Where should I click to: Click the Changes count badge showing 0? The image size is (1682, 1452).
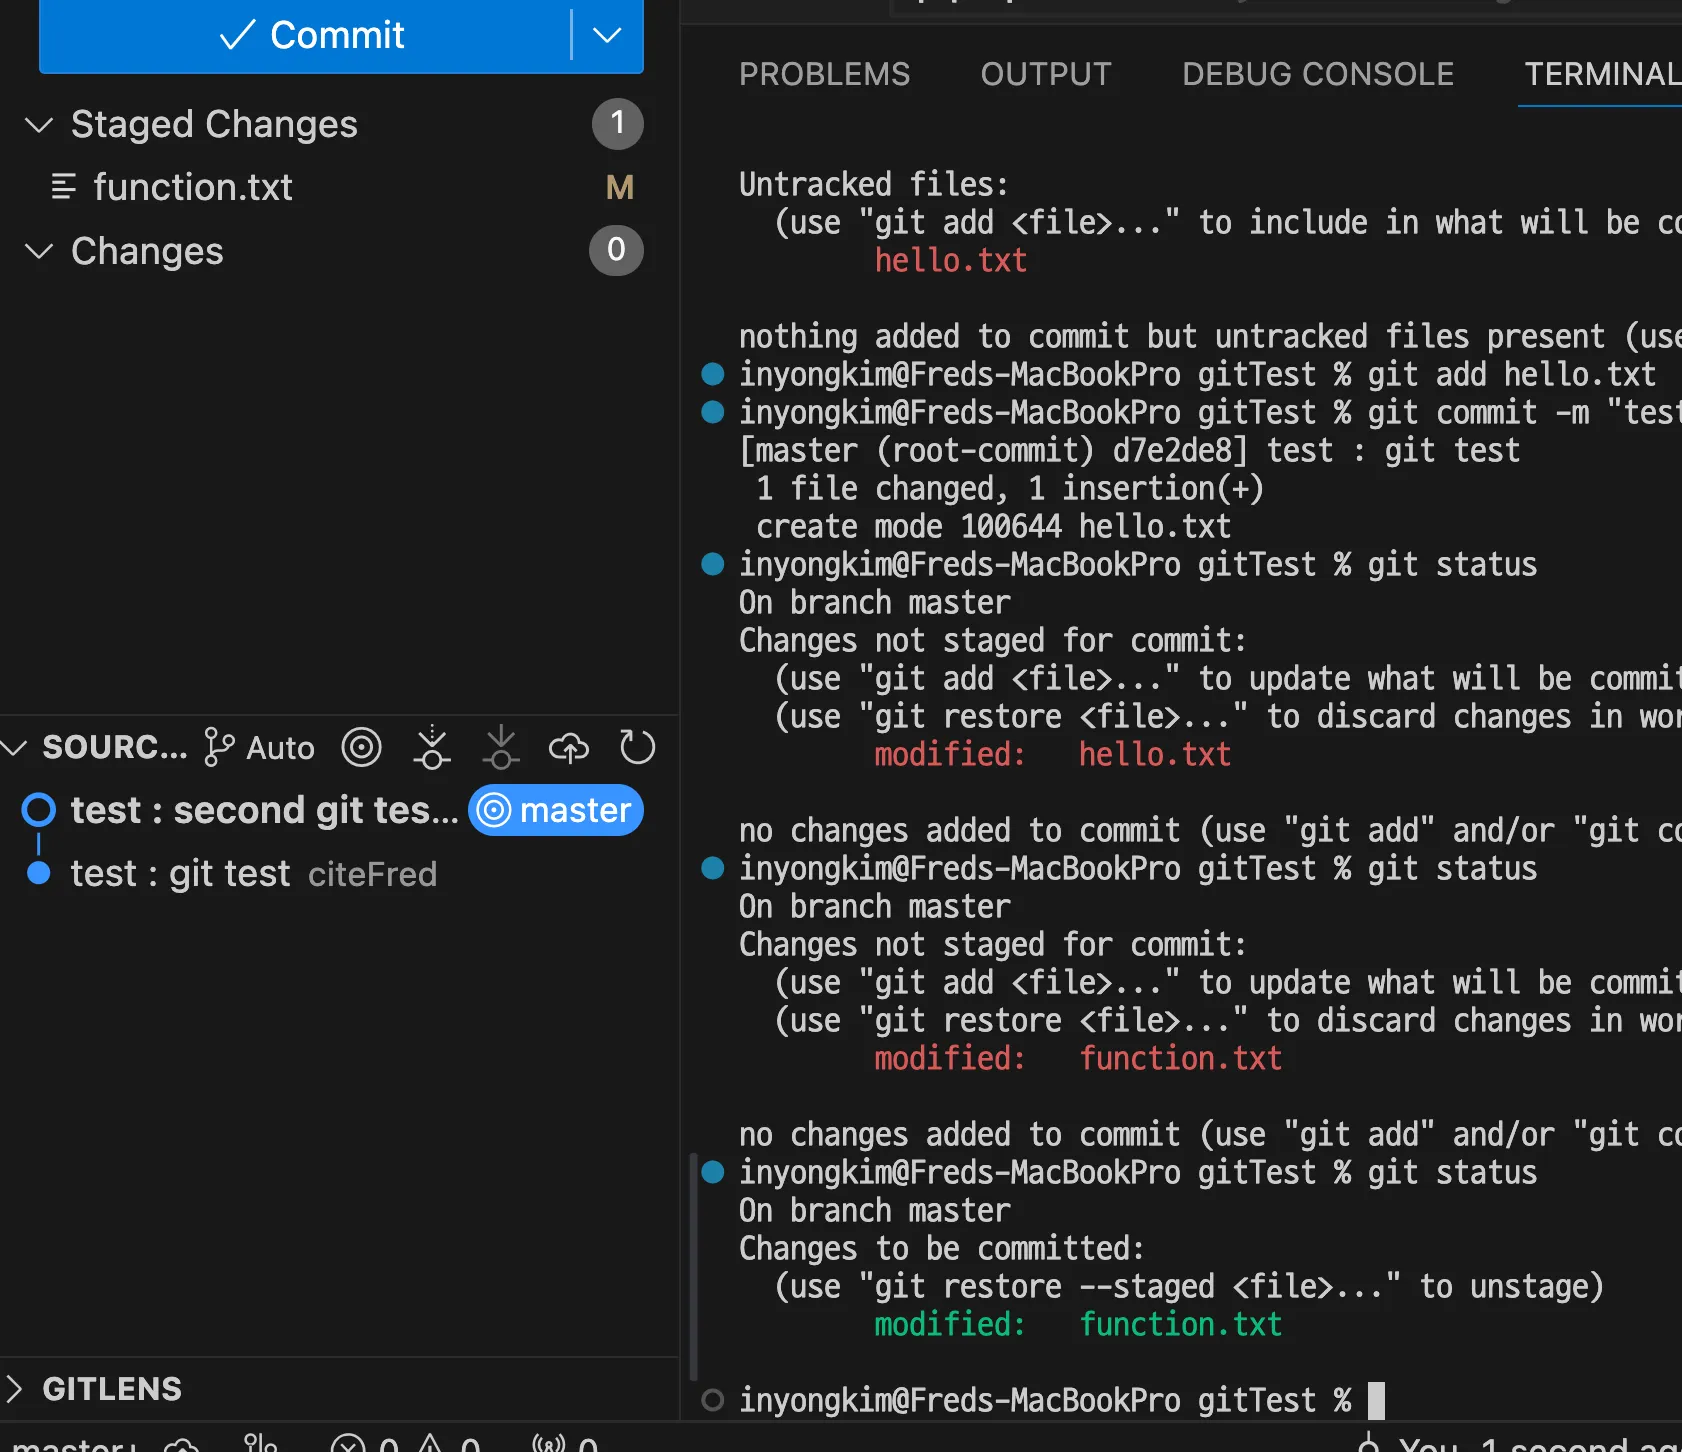click(616, 250)
